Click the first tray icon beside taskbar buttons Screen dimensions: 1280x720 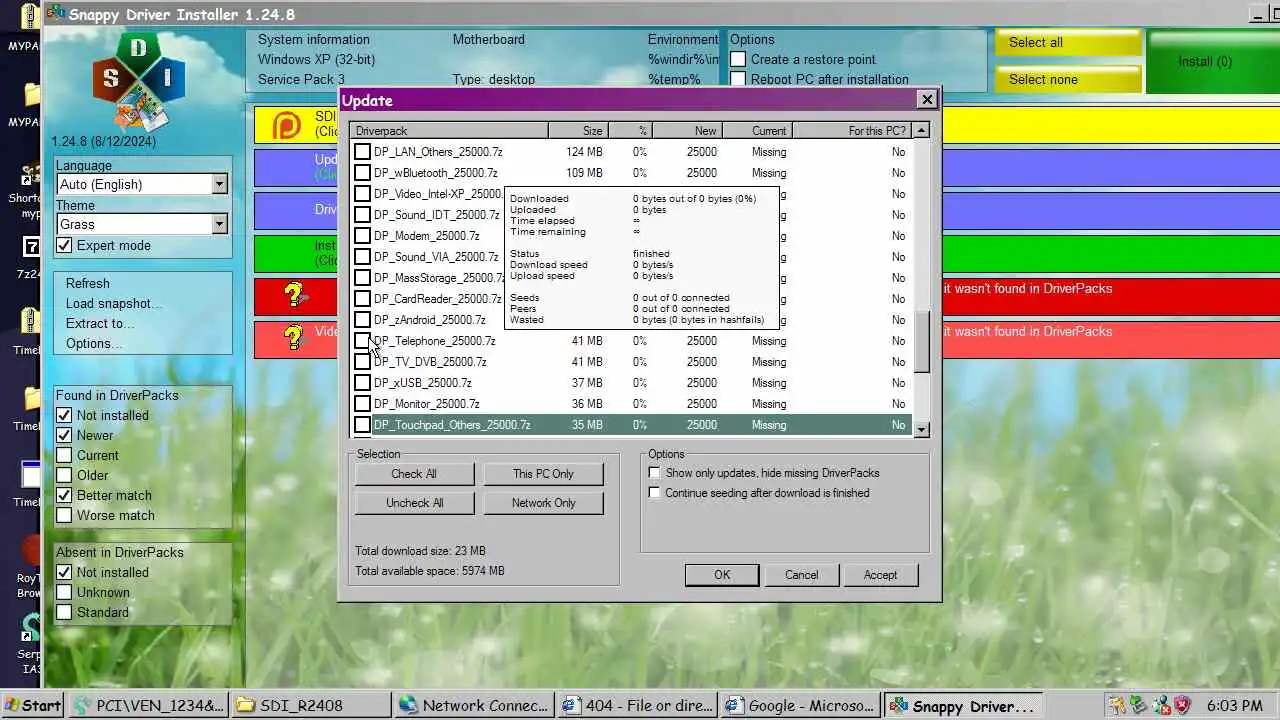coord(1115,705)
